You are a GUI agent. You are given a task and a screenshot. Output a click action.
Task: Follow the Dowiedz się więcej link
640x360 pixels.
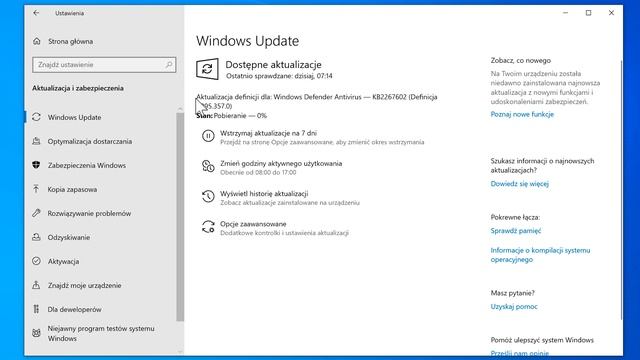click(x=520, y=184)
